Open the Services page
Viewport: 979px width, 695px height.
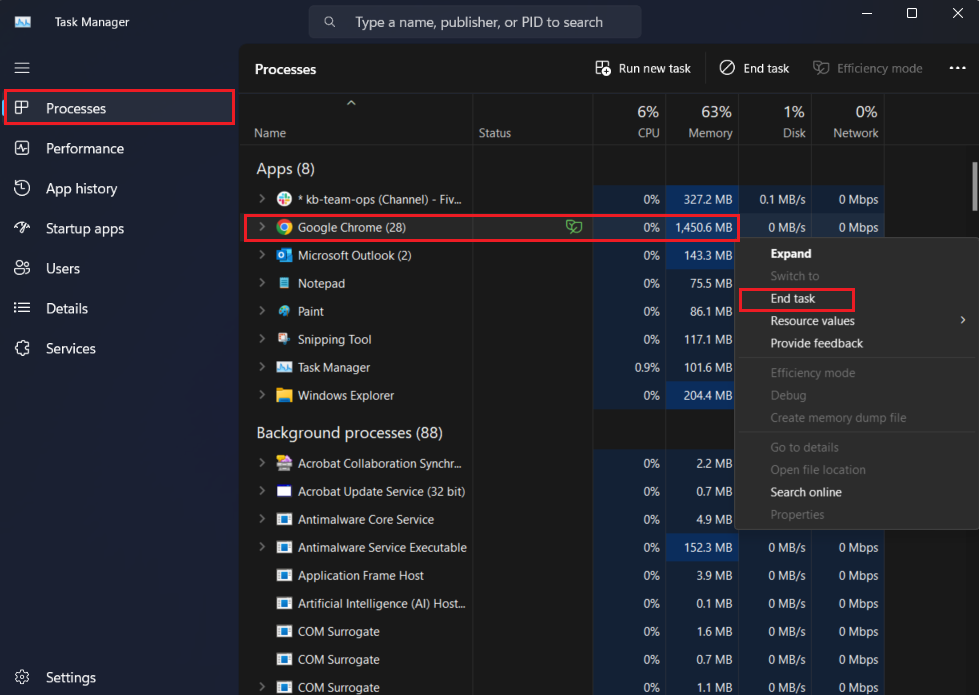click(70, 348)
